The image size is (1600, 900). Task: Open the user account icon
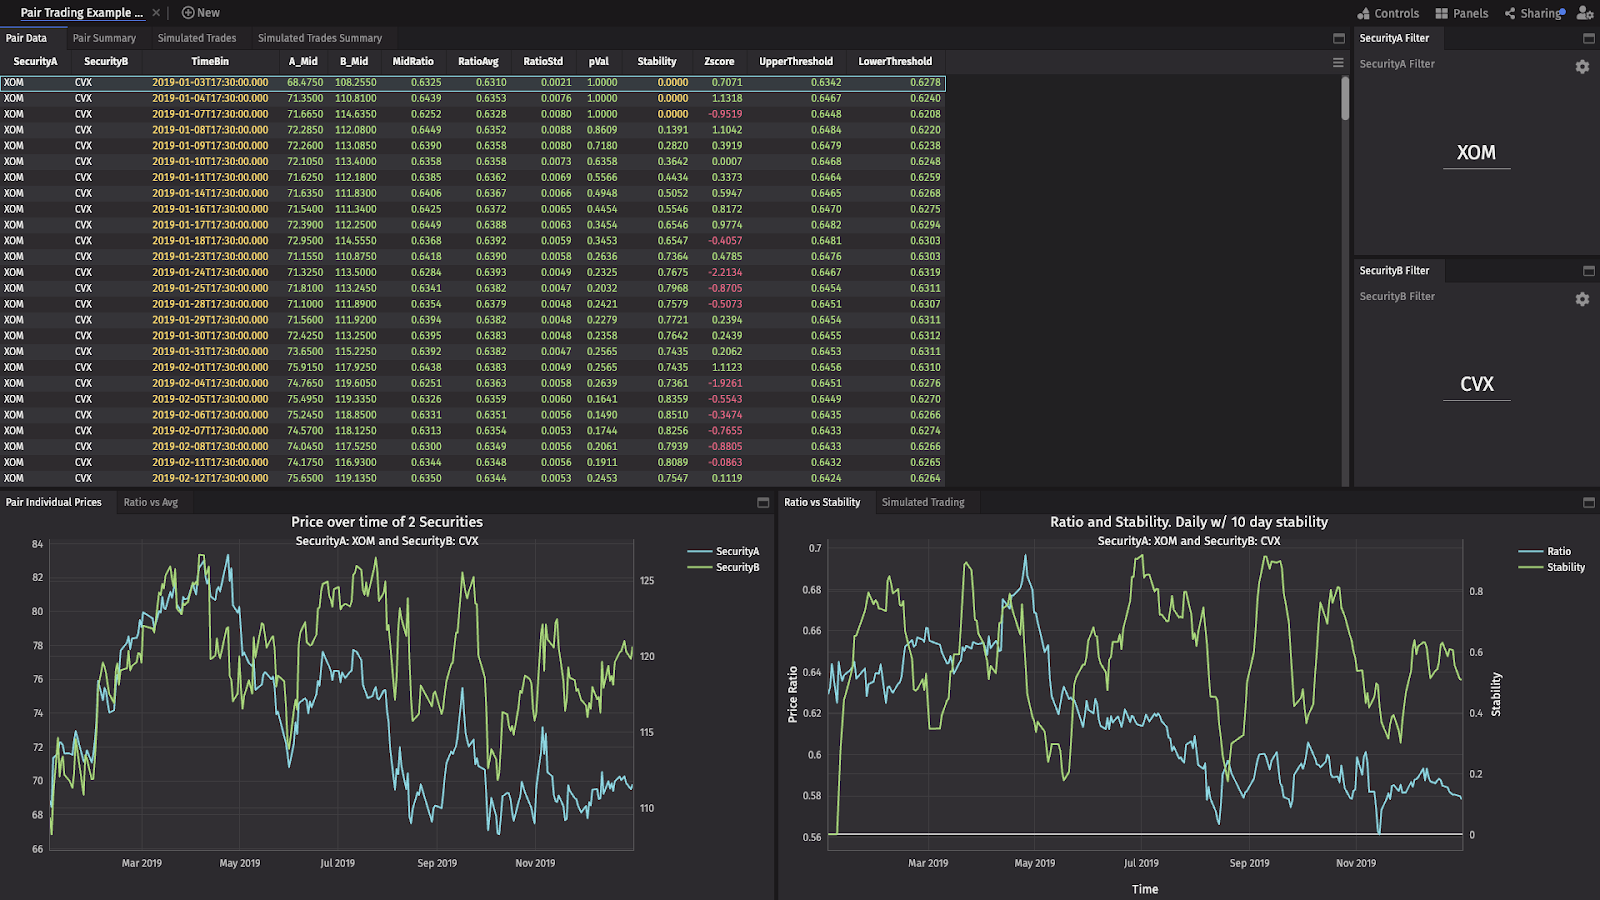[x=1585, y=13]
